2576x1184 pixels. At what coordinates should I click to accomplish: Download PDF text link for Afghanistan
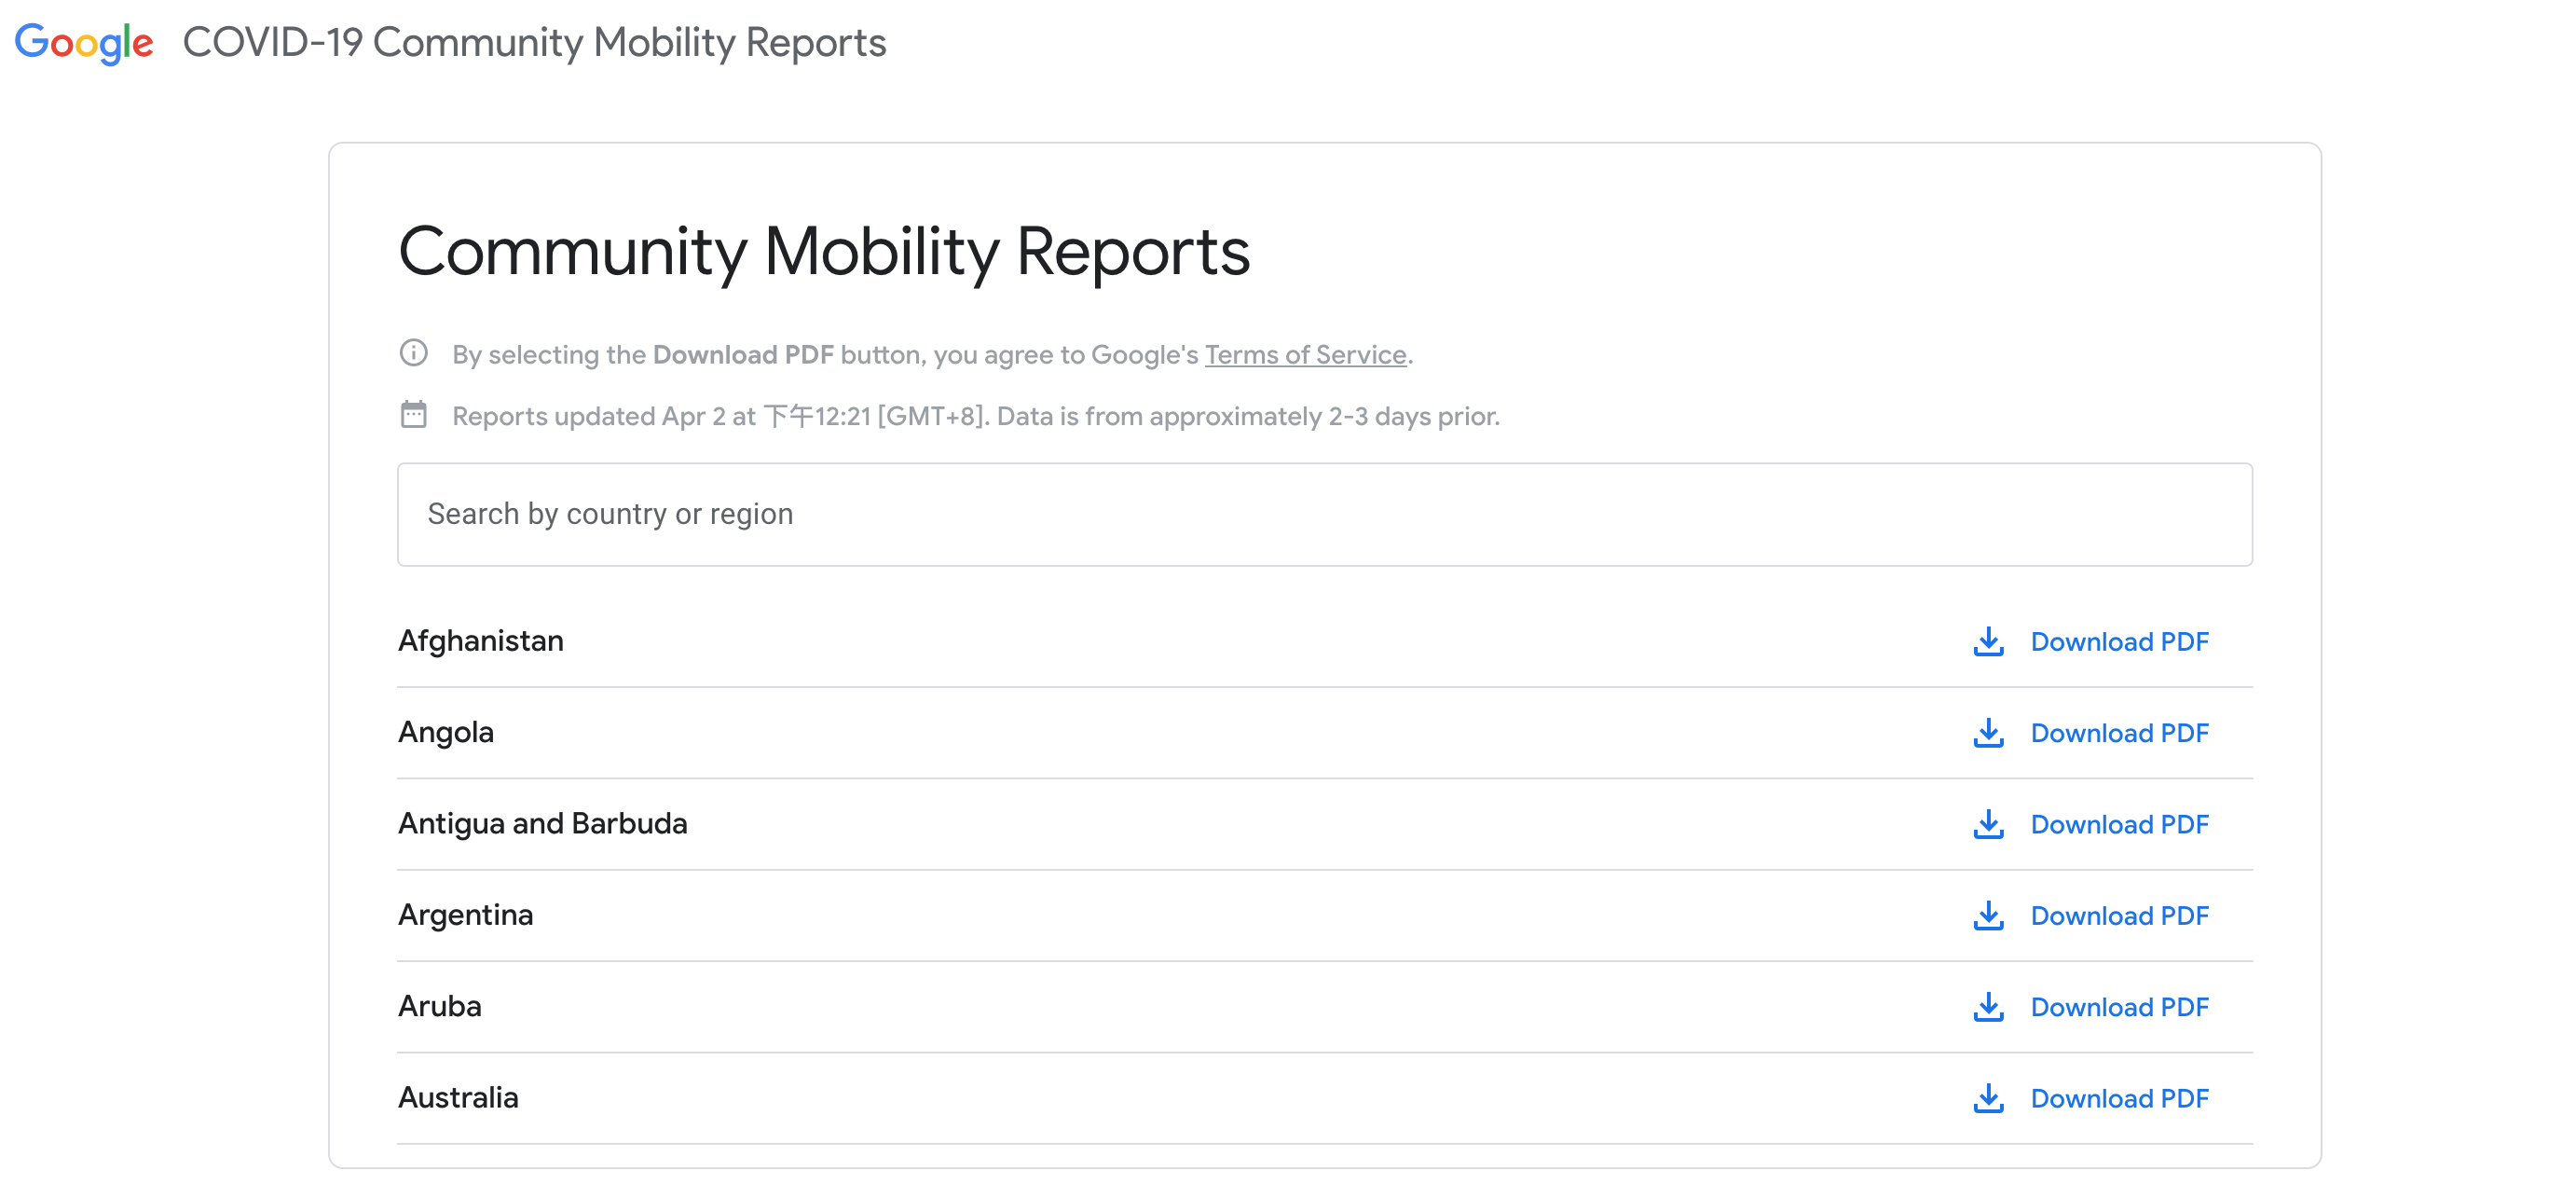(2119, 642)
